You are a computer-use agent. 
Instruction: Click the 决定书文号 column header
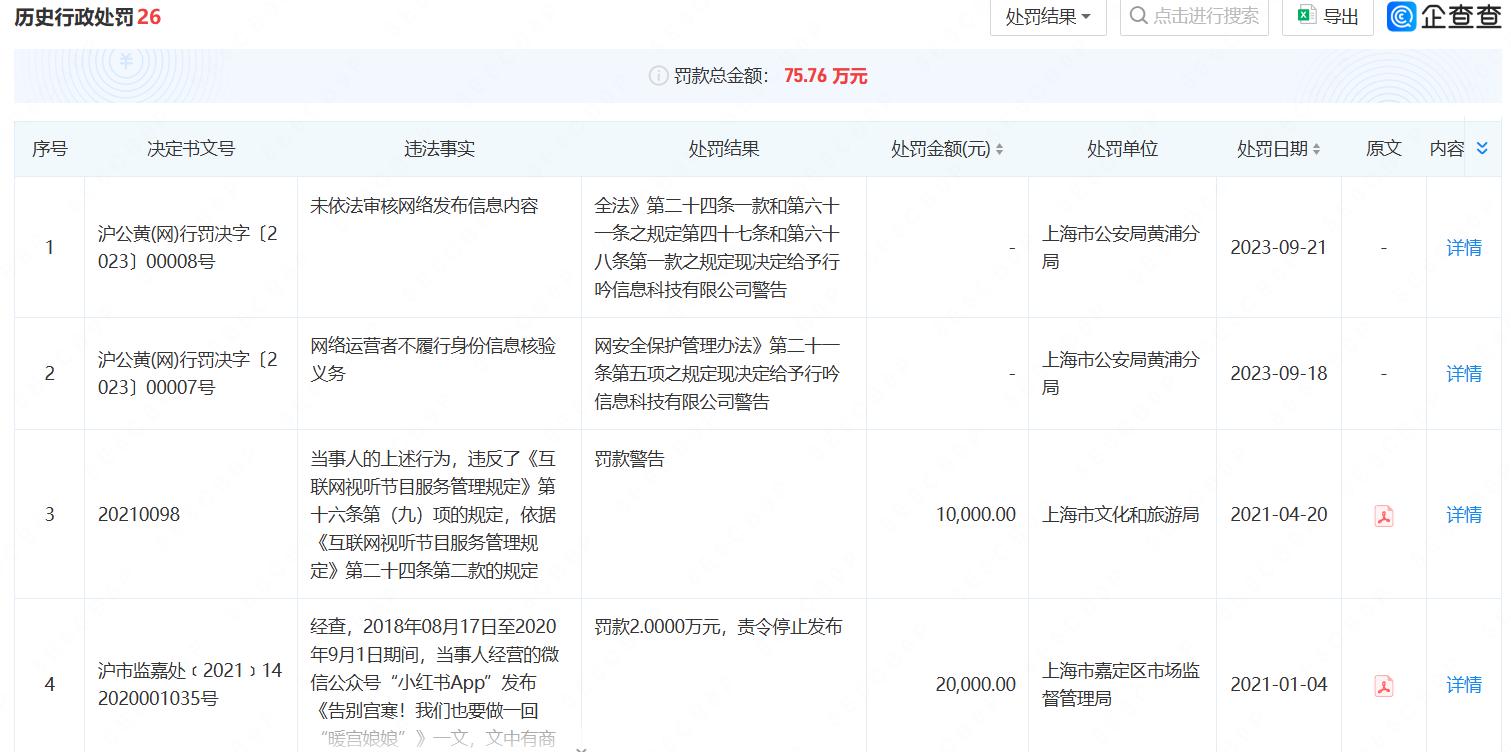pos(191,149)
